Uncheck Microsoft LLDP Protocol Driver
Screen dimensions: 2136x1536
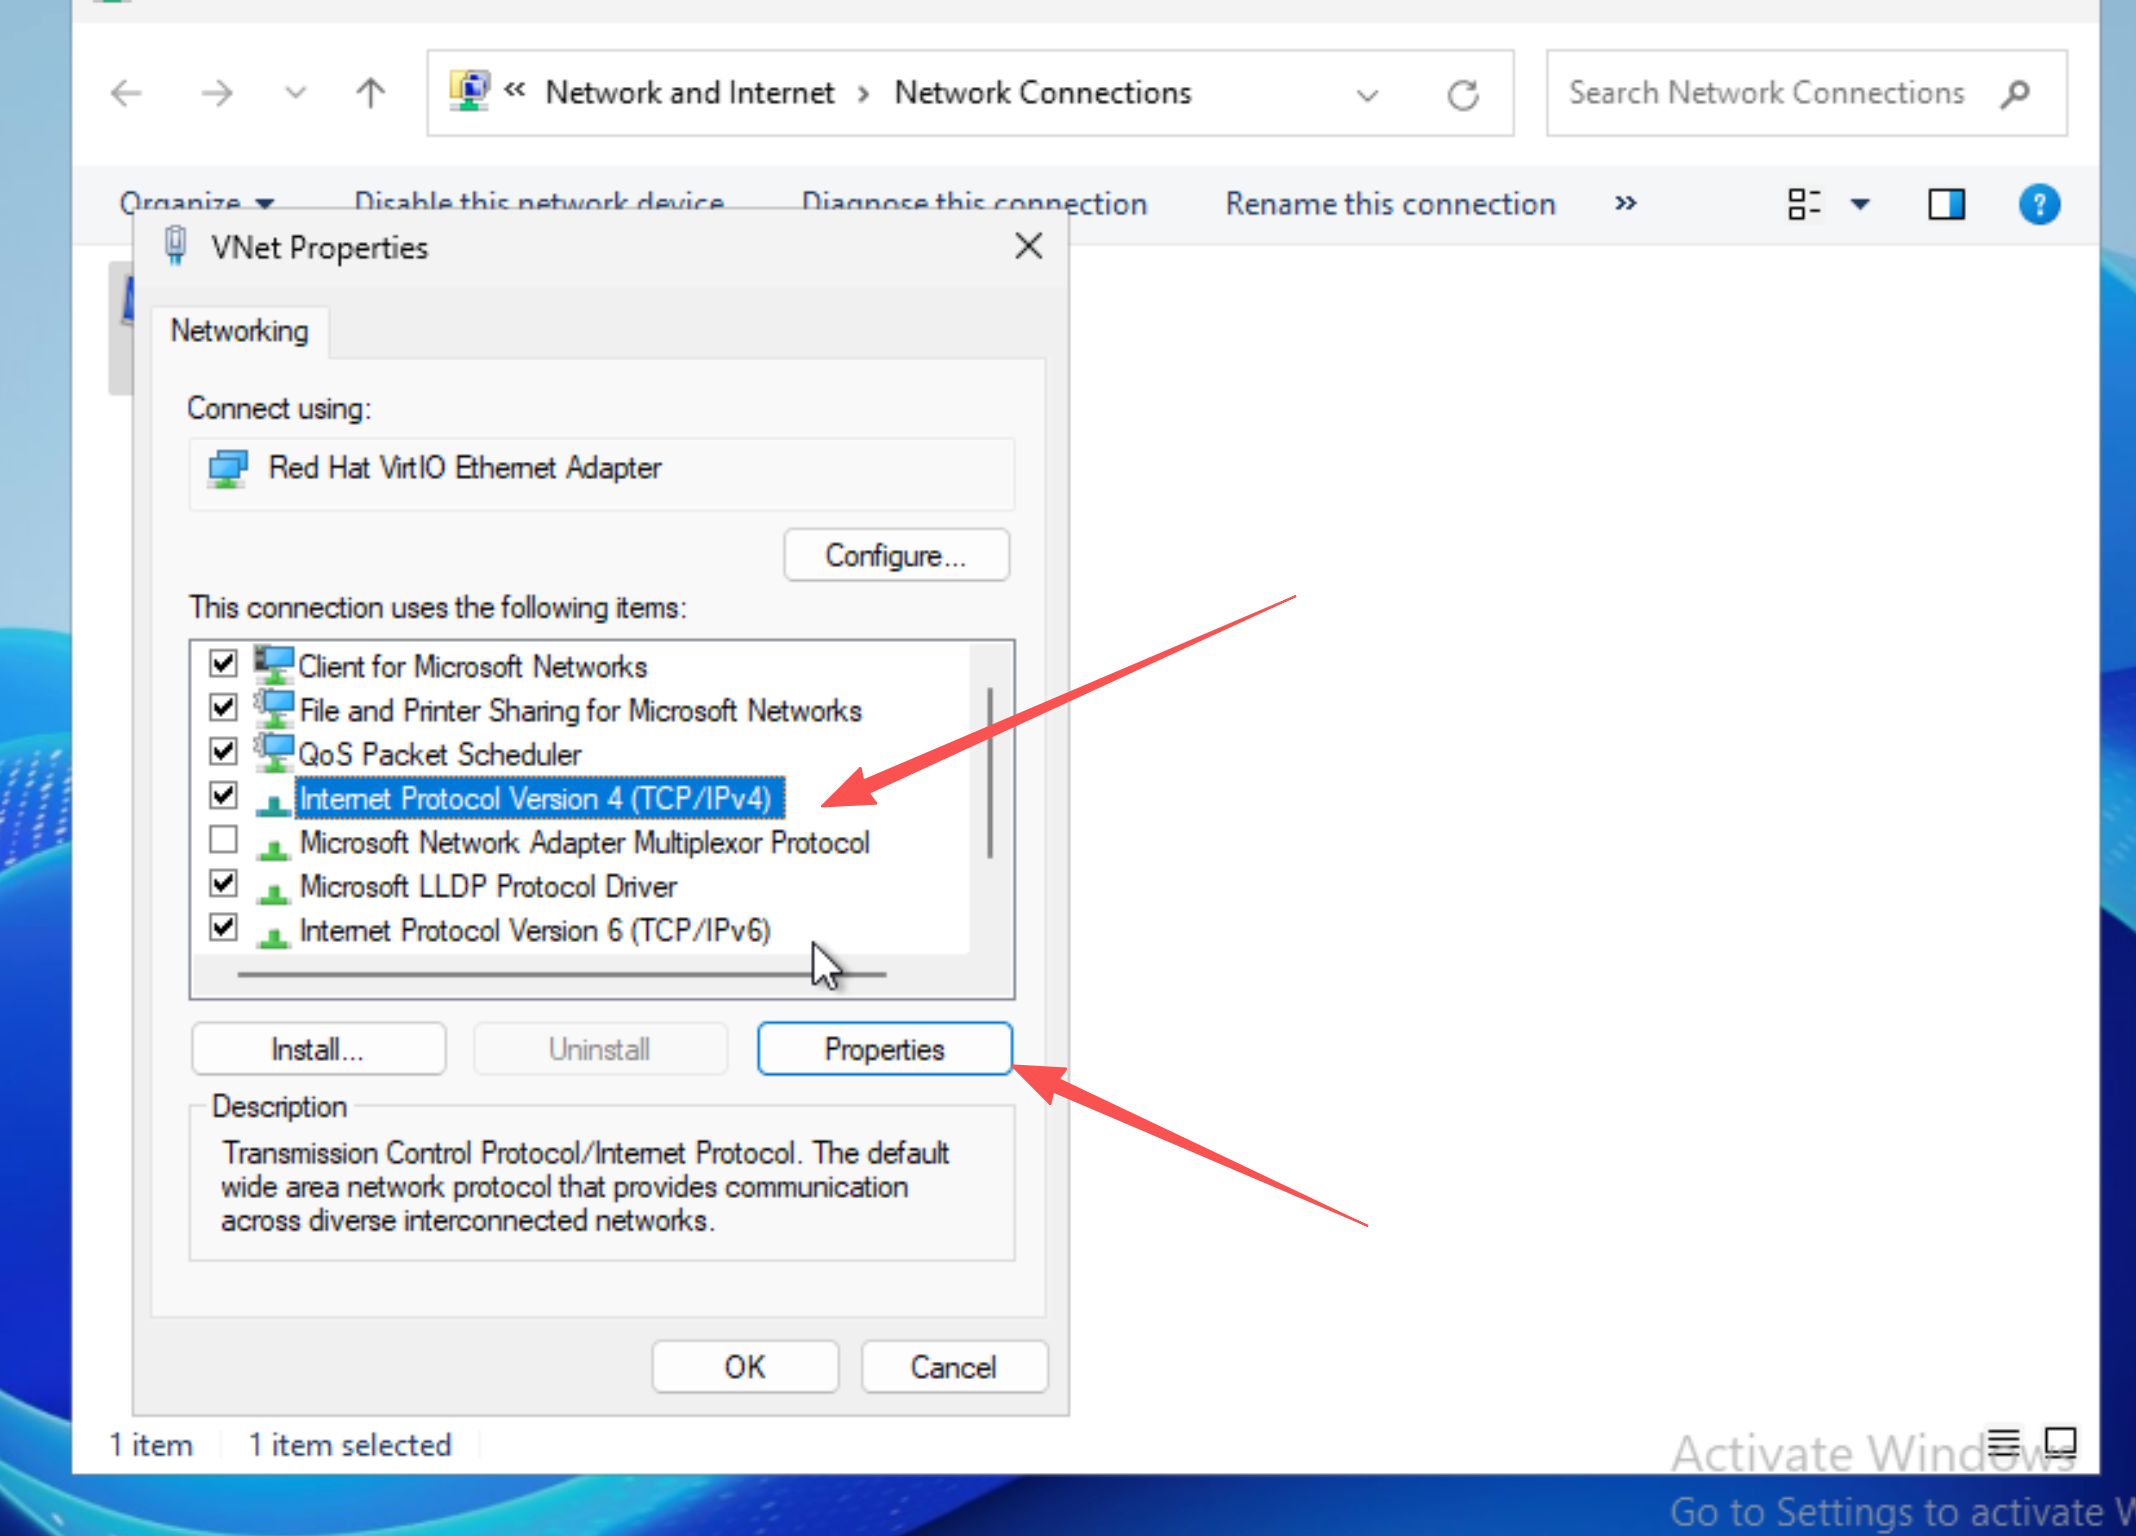[223, 883]
